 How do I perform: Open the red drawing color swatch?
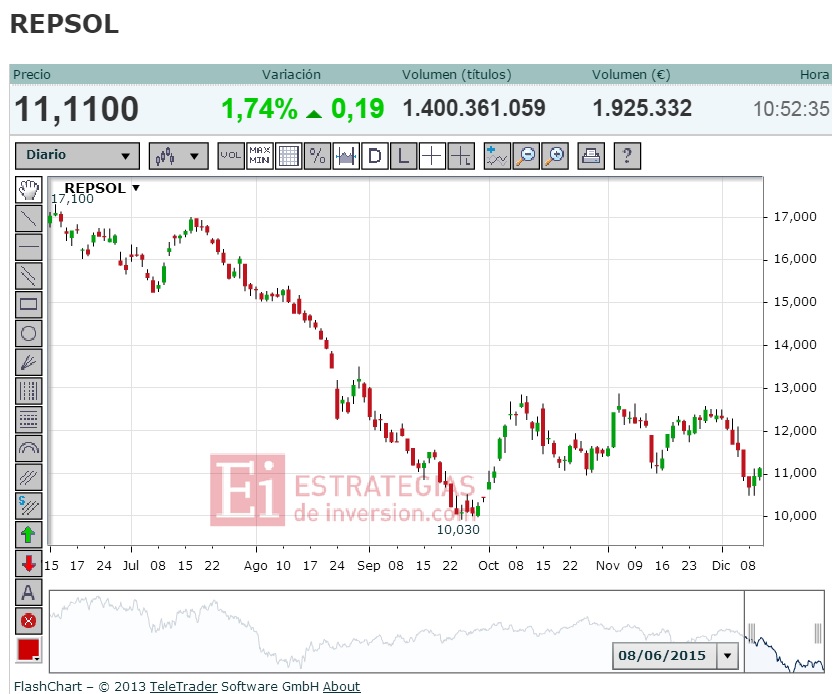[x=28, y=650]
